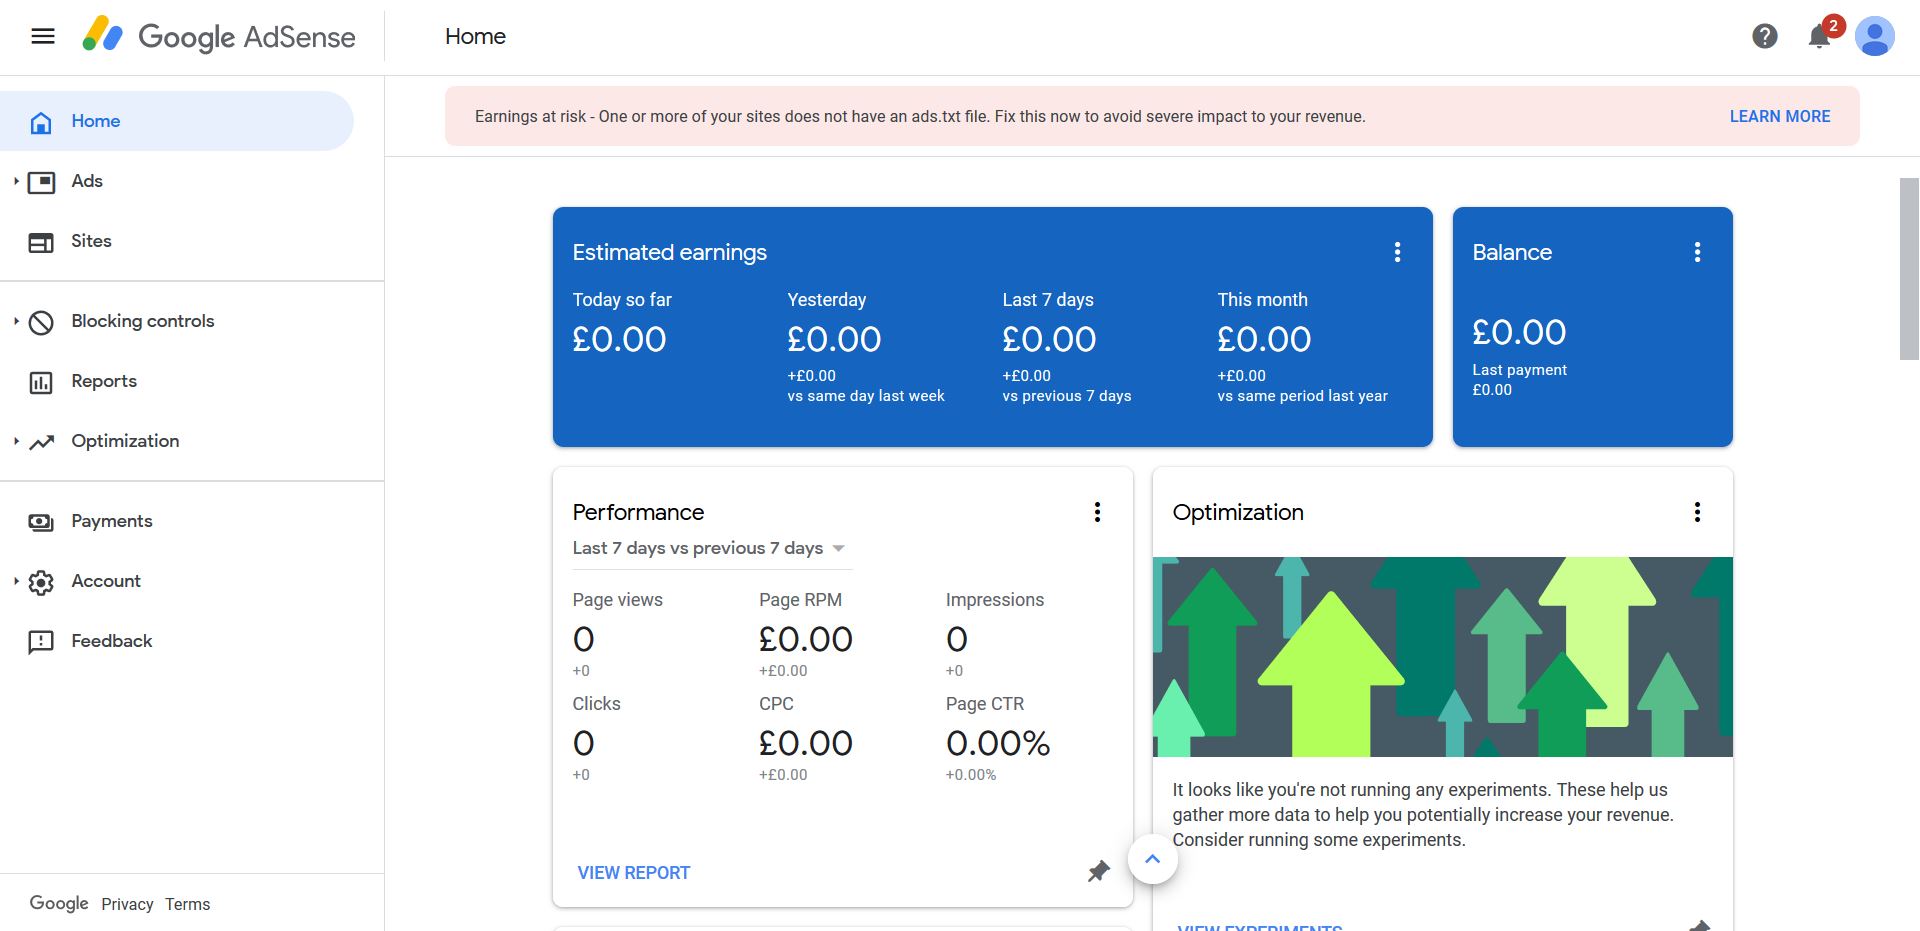Click the vertical page scrollbar

1909,268
